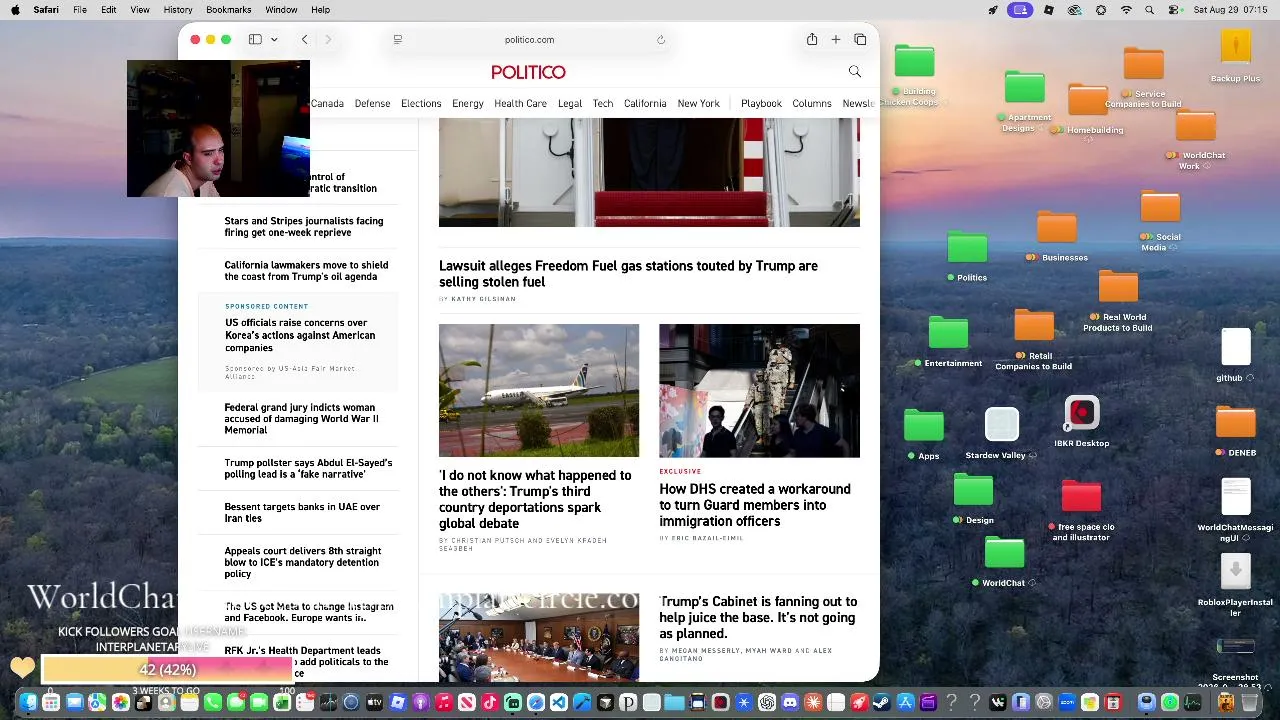Open the Health Care section
Image resolution: width=1280 pixels, height=720 pixels.
520,104
